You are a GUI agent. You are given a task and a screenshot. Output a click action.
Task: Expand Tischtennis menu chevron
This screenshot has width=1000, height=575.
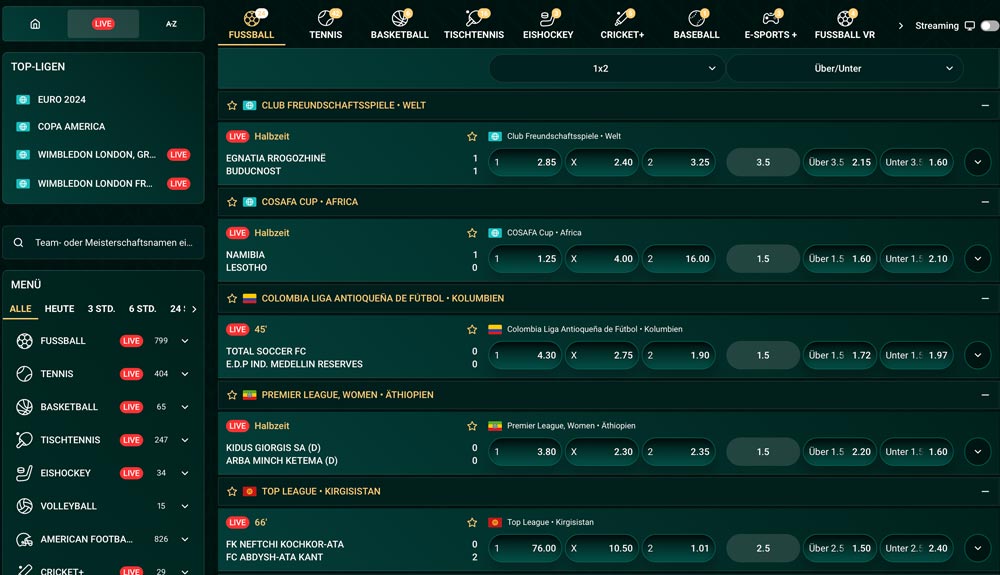point(185,440)
